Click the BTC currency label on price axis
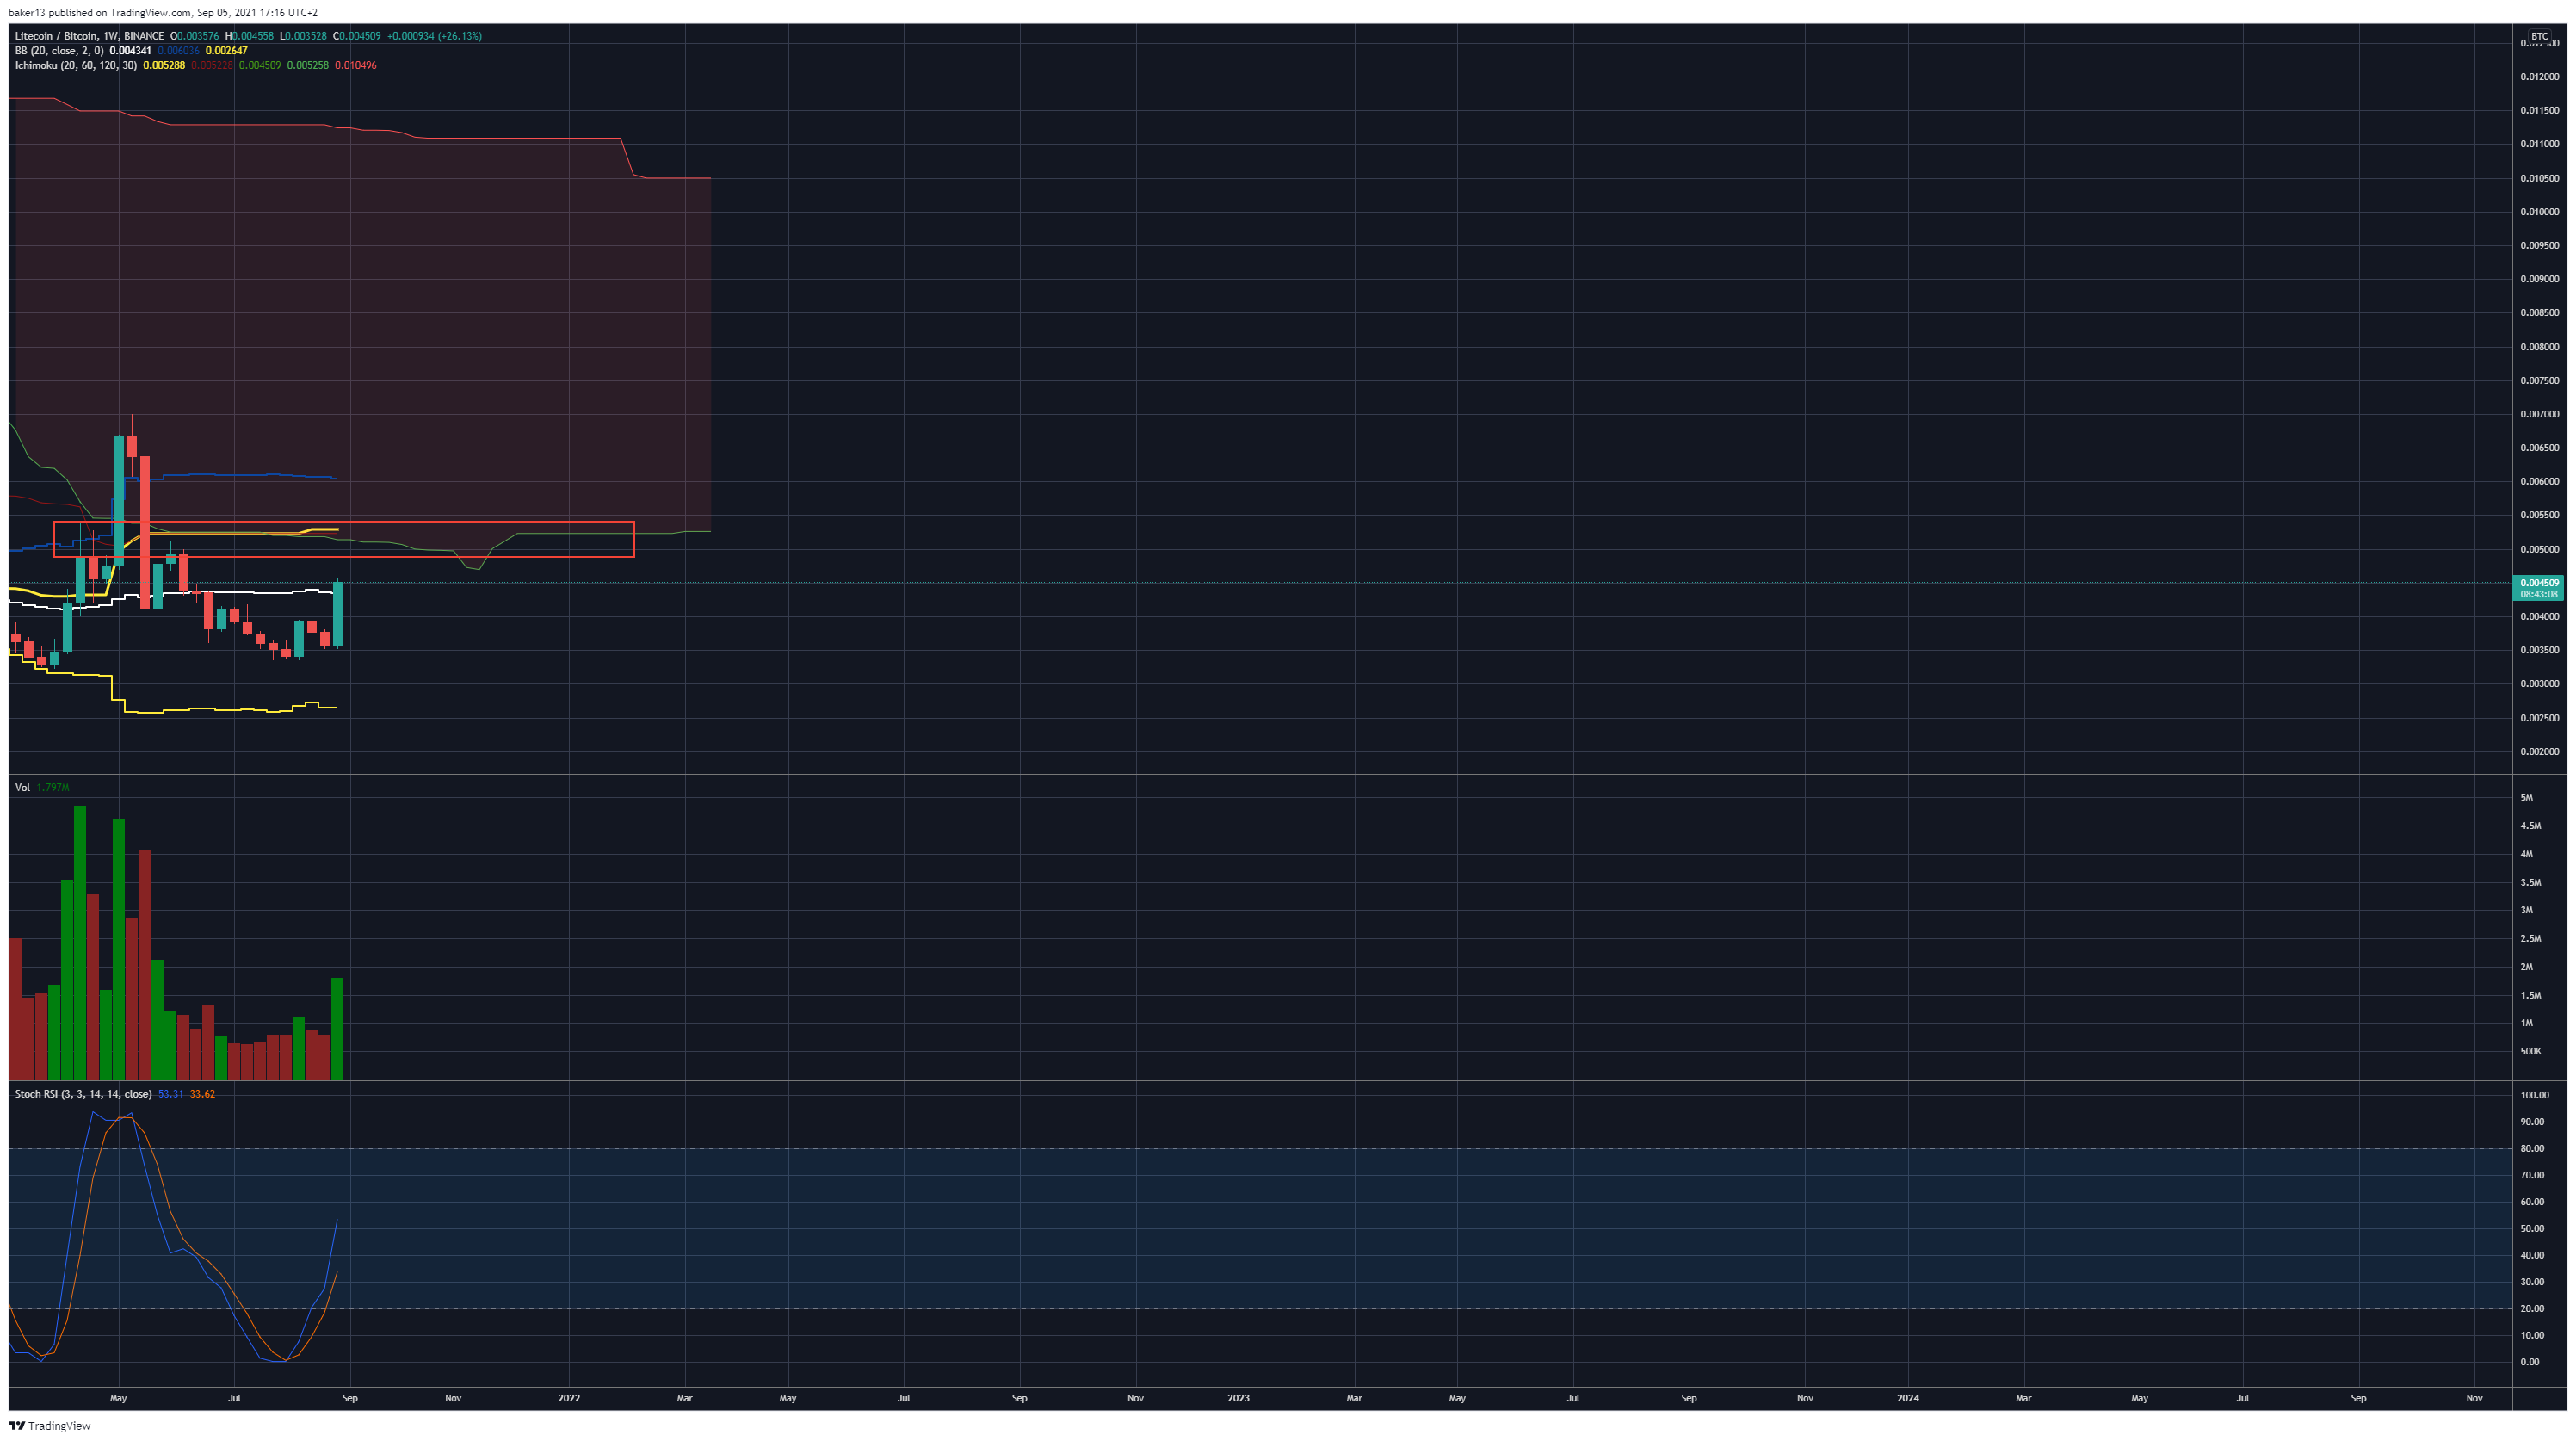The image size is (2576, 1441). (2540, 36)
